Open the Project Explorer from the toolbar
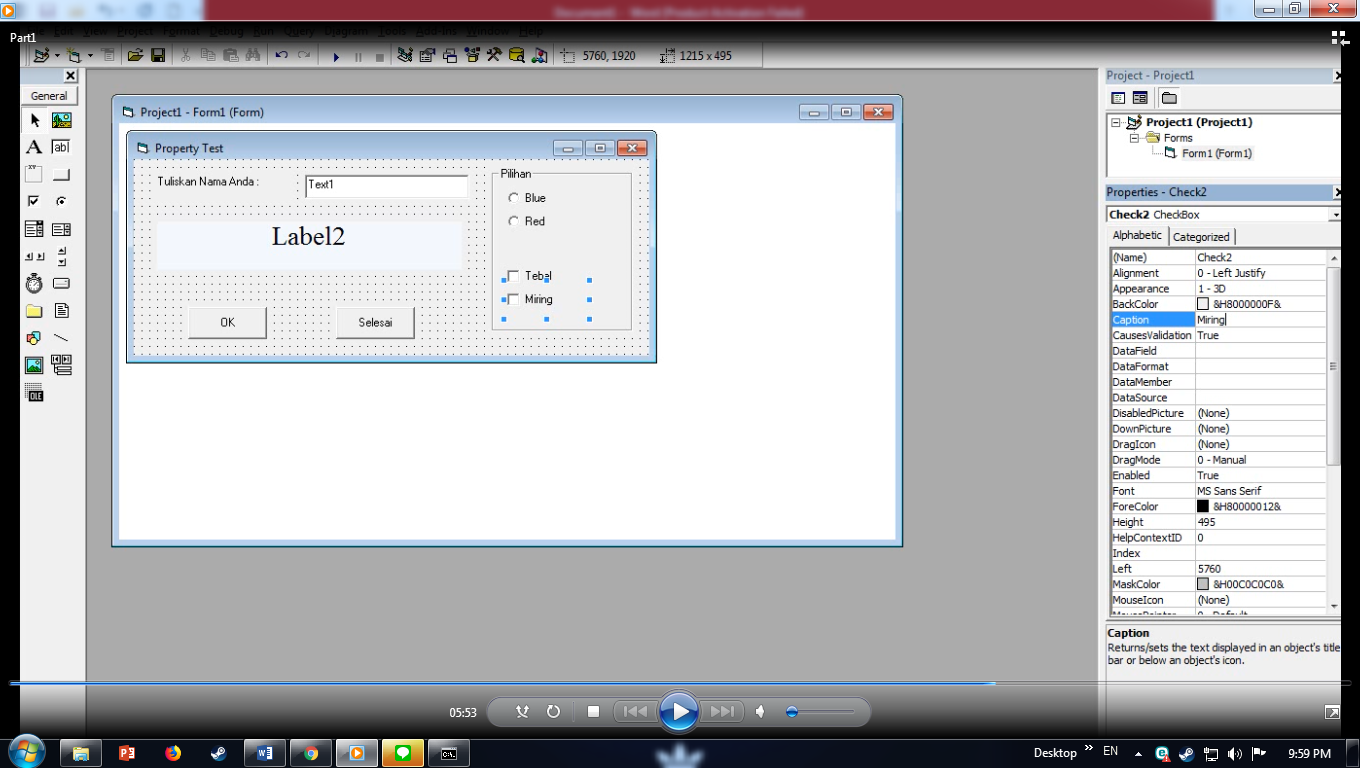The width and height of the screenshot is (1360, 768). pos(404,56)
